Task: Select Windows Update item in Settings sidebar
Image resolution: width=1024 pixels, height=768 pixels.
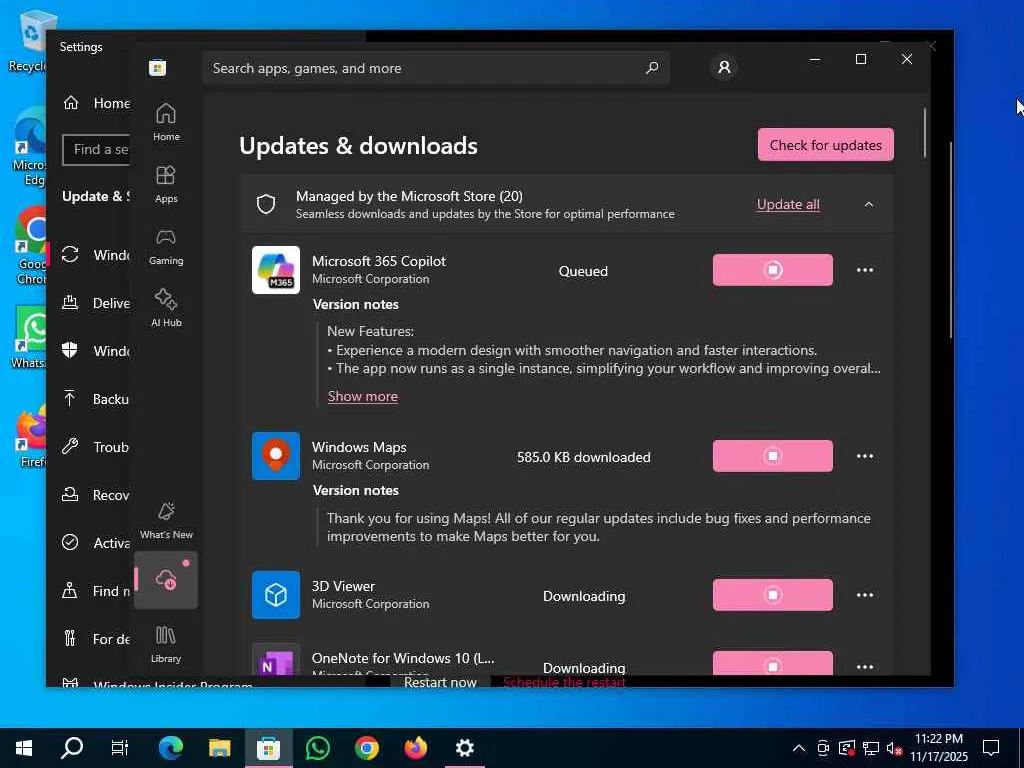Action: click(95, 255)
